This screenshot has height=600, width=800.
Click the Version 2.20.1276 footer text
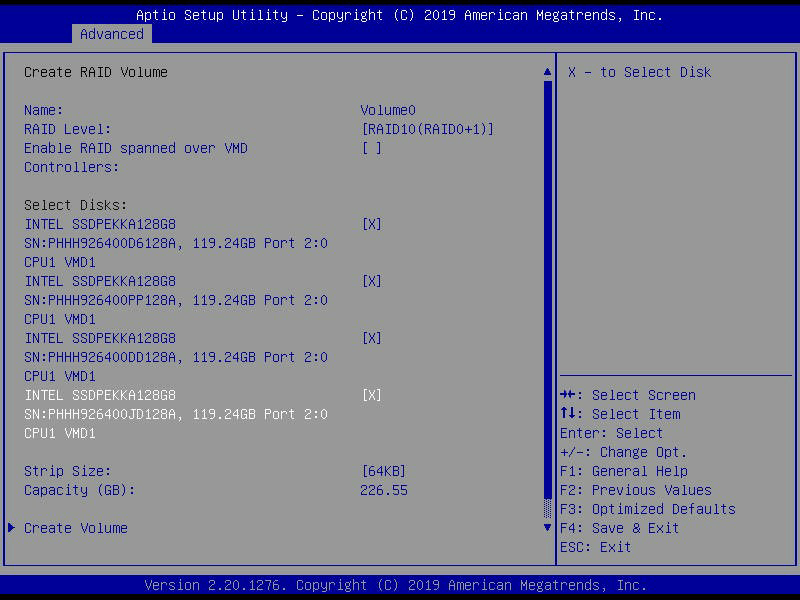(x=395, y=585)
